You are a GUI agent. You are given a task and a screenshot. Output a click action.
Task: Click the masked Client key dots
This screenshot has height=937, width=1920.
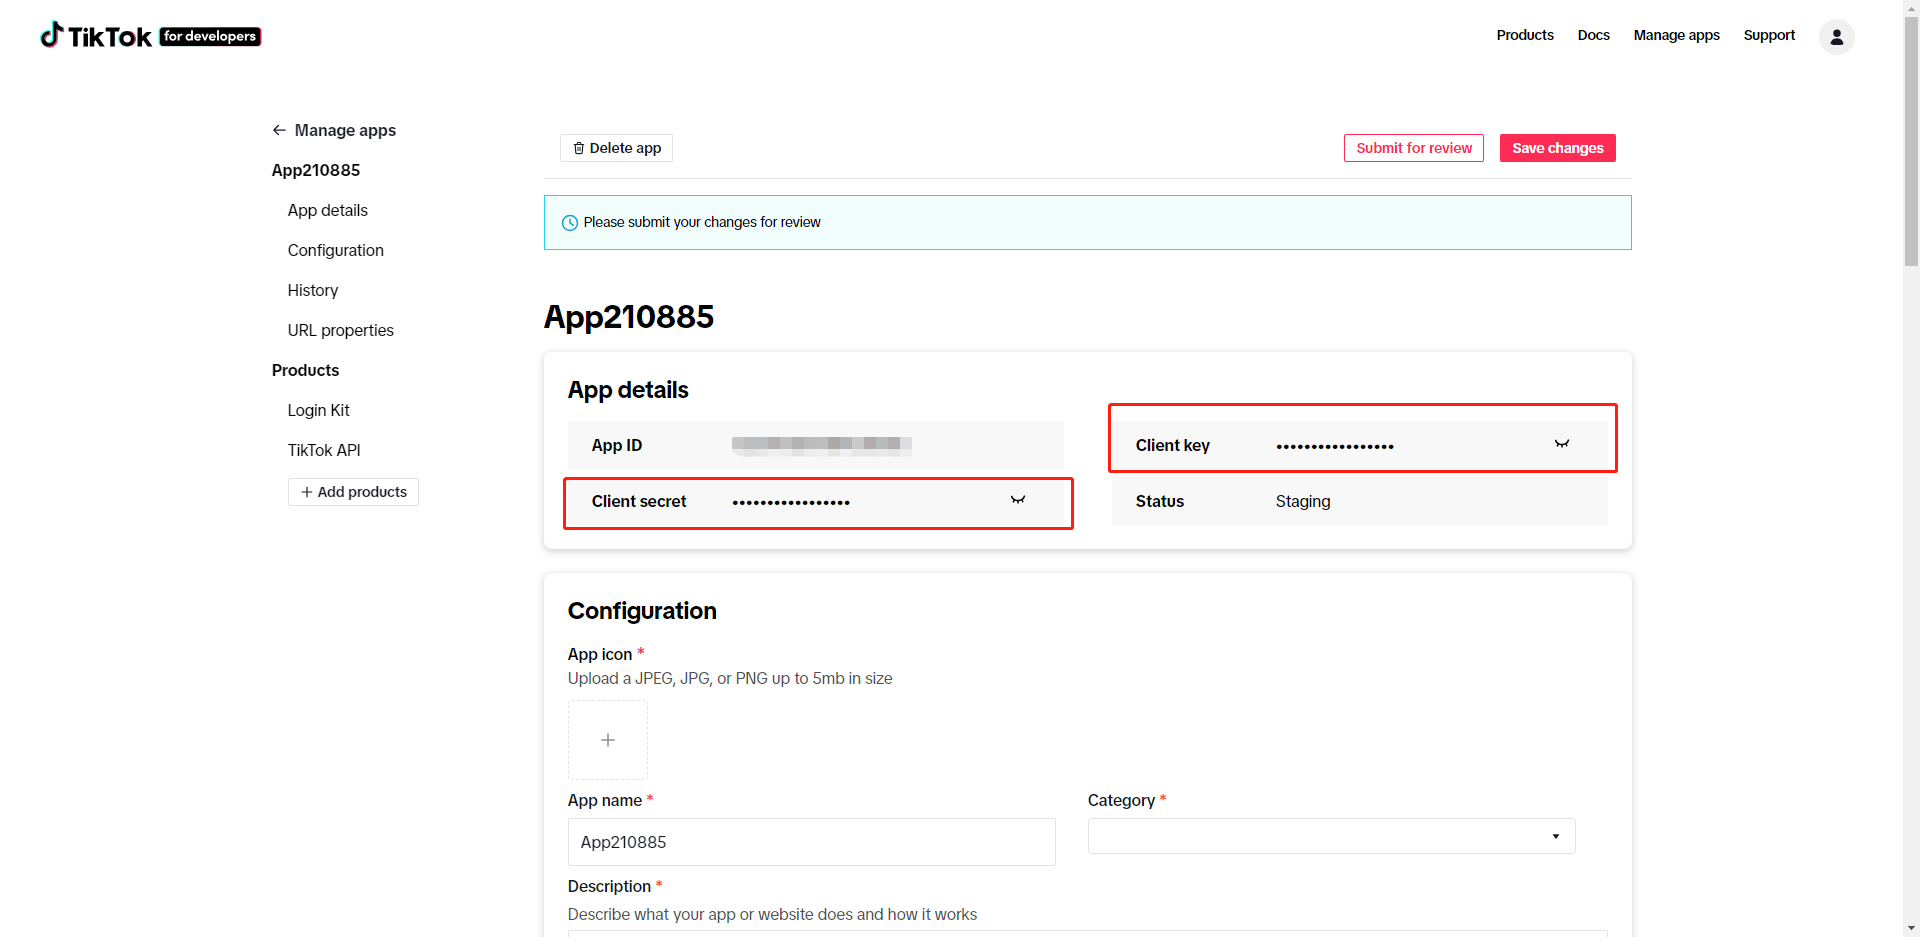(1334, 446)
